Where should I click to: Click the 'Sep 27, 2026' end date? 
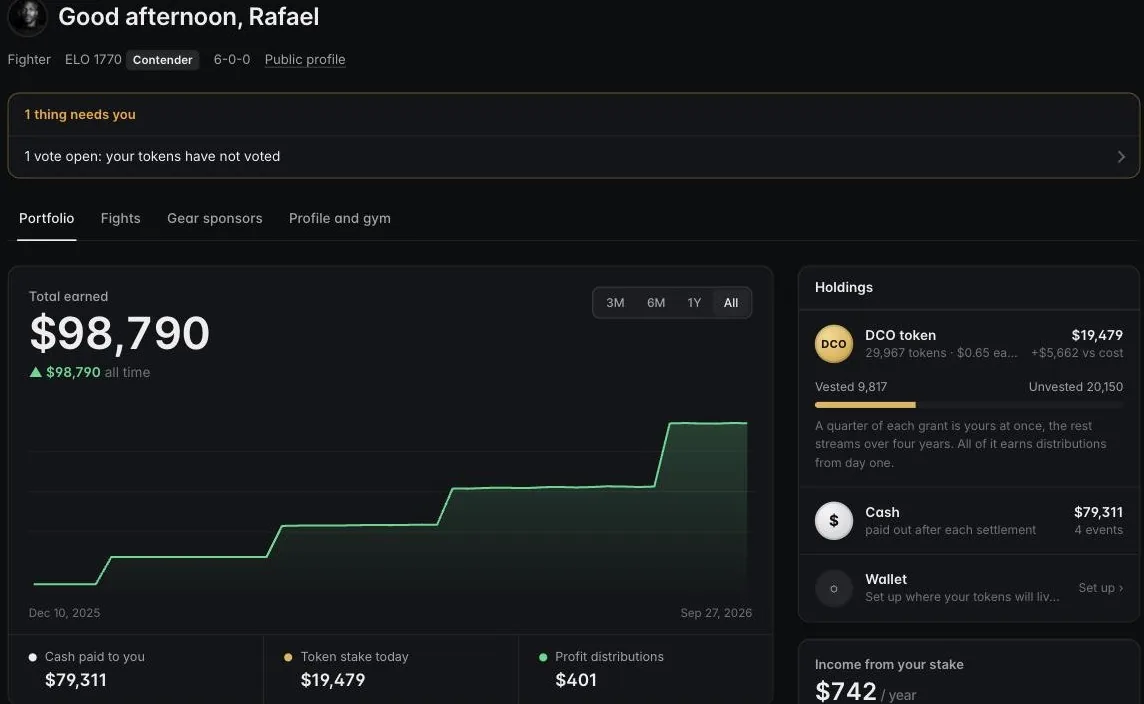[x=716, y=613]
